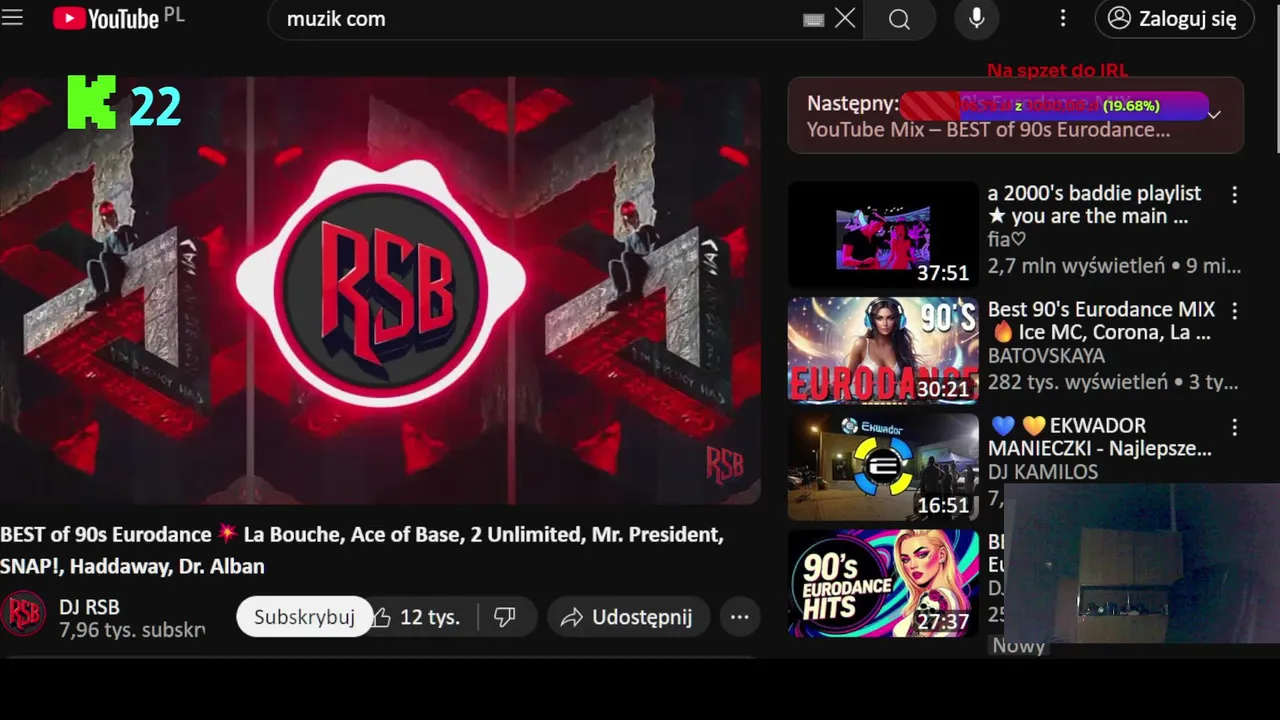
Task: Clear the search text with X
Action: point(846,19)
